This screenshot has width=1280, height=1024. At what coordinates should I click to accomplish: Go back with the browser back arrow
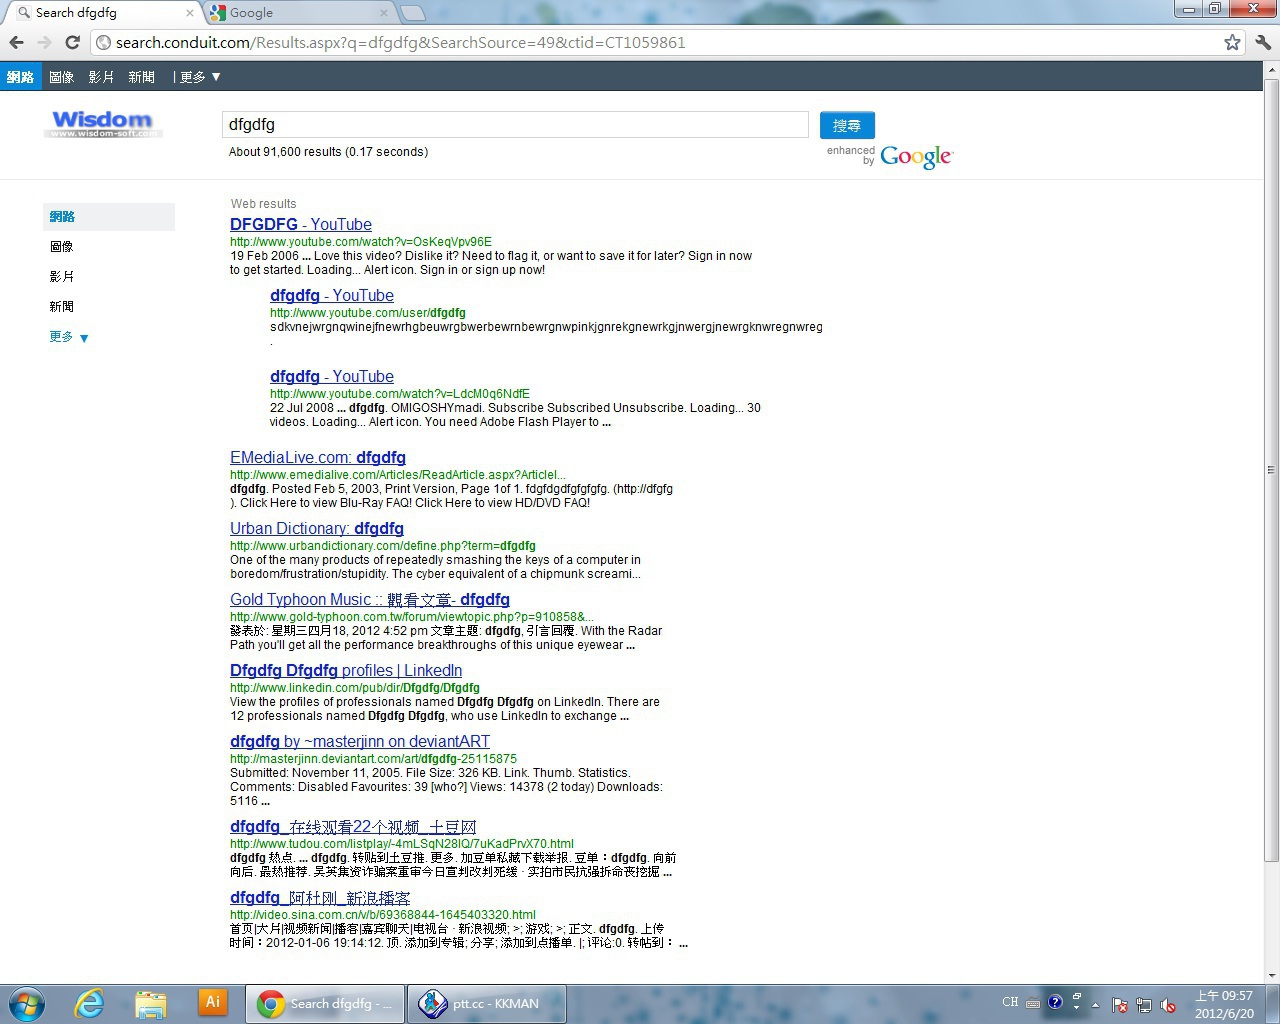click(17, 42)
